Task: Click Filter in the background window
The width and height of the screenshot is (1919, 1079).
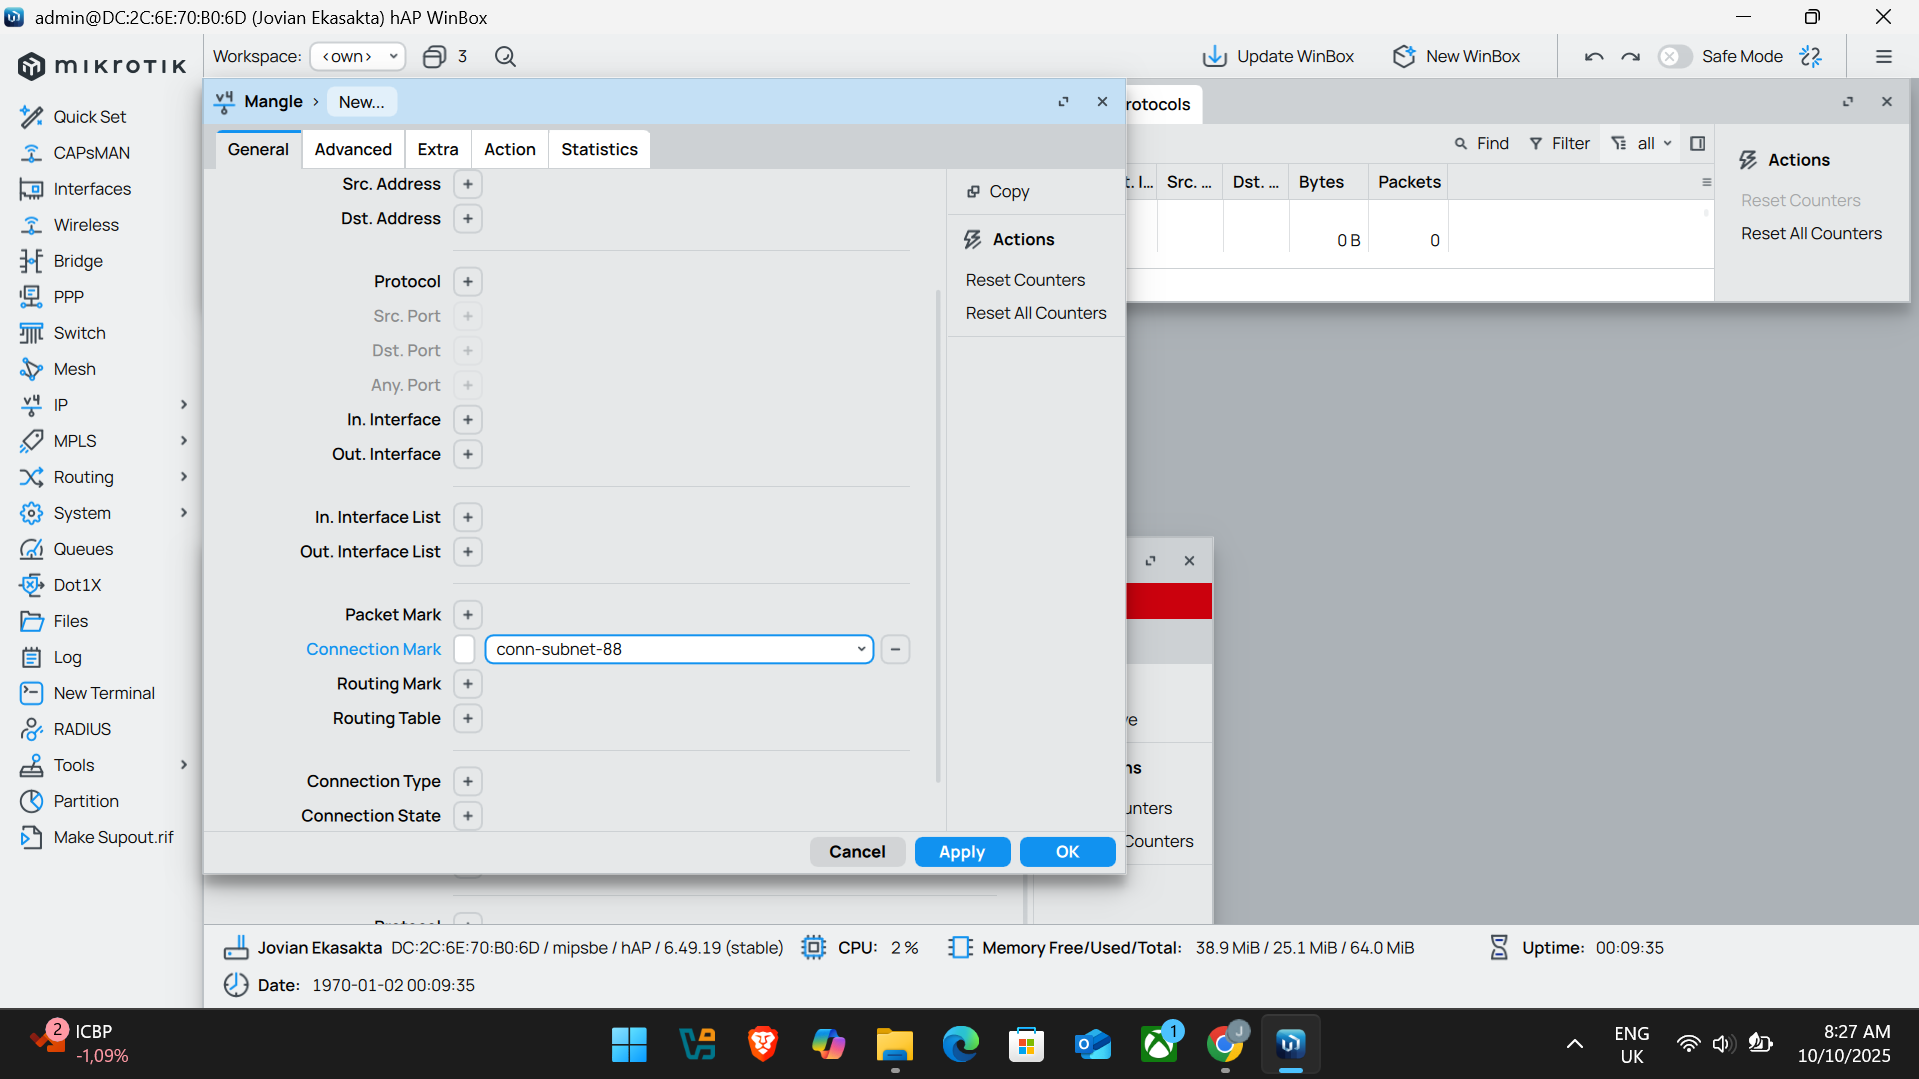Action: [x=1560, y=143]
